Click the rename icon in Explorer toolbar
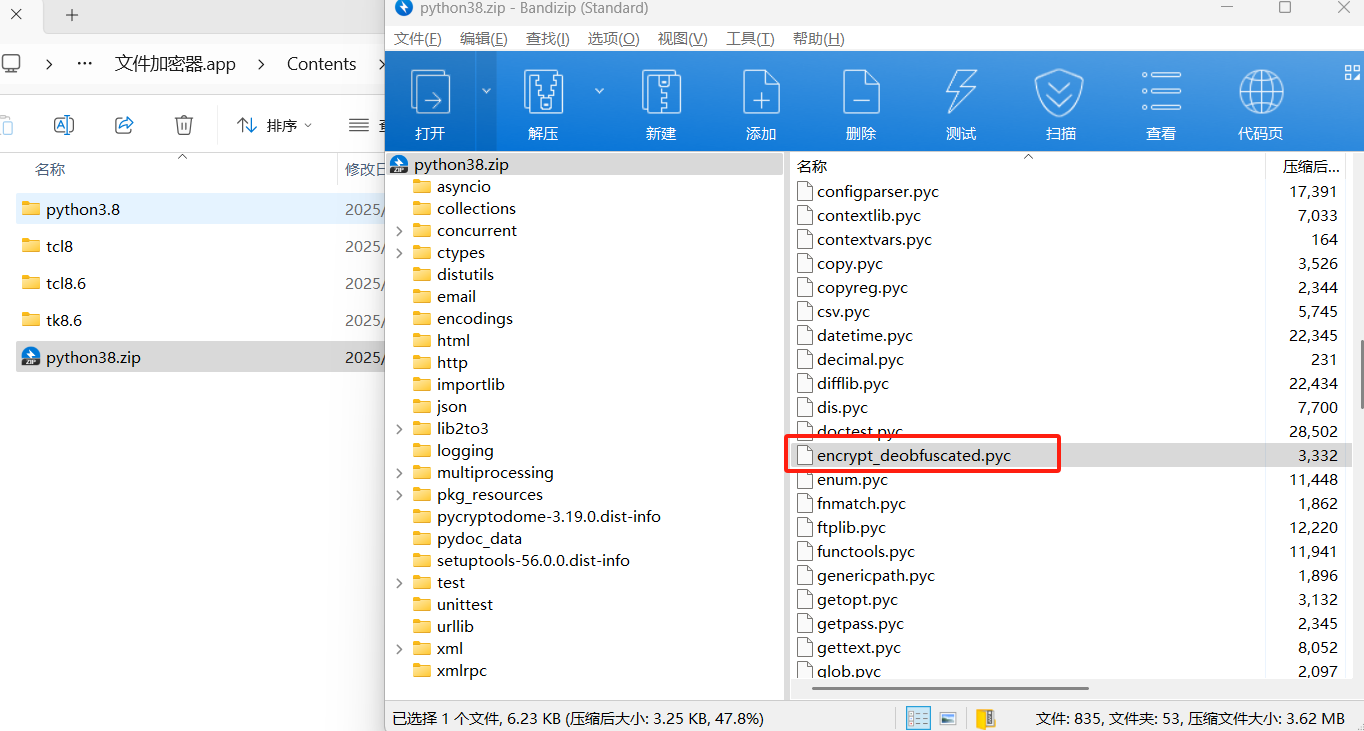Screen dimensions: 1364x731 (64, 125)
